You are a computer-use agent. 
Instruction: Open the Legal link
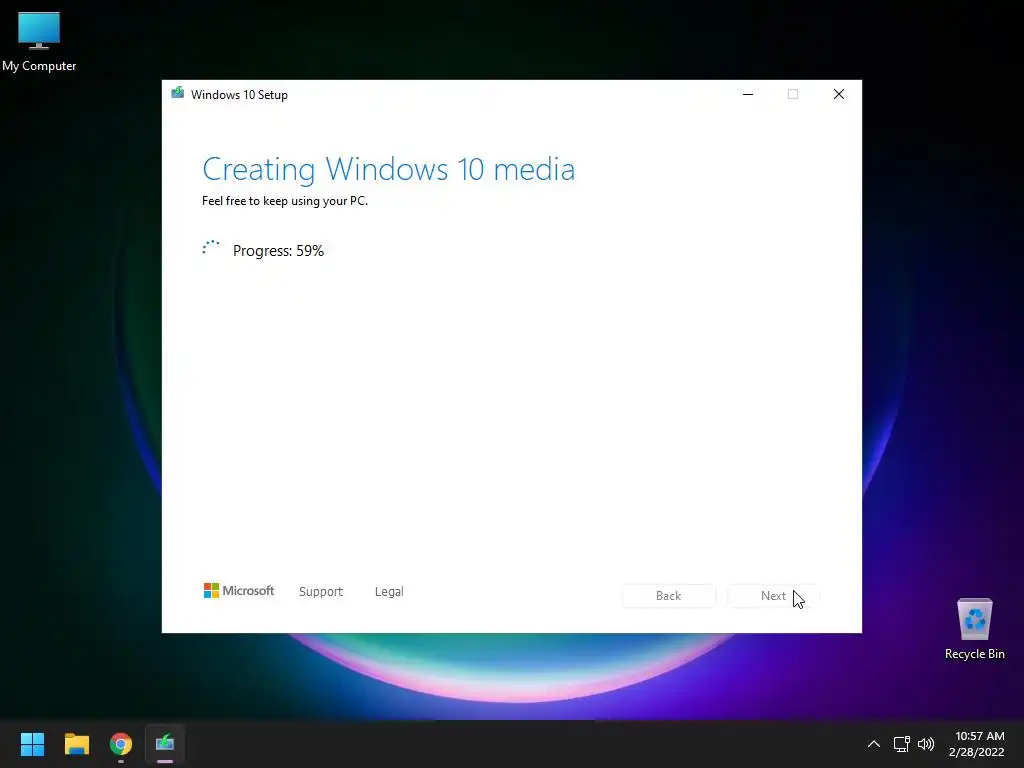pos(389,592)
